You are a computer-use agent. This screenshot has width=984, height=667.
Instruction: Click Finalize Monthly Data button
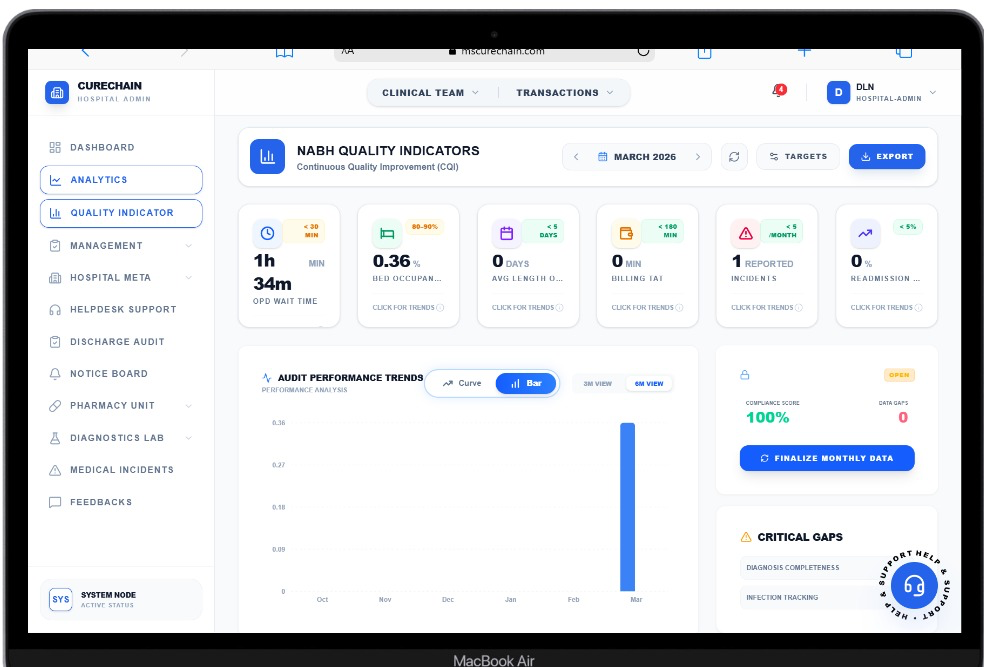click(827, 458)
